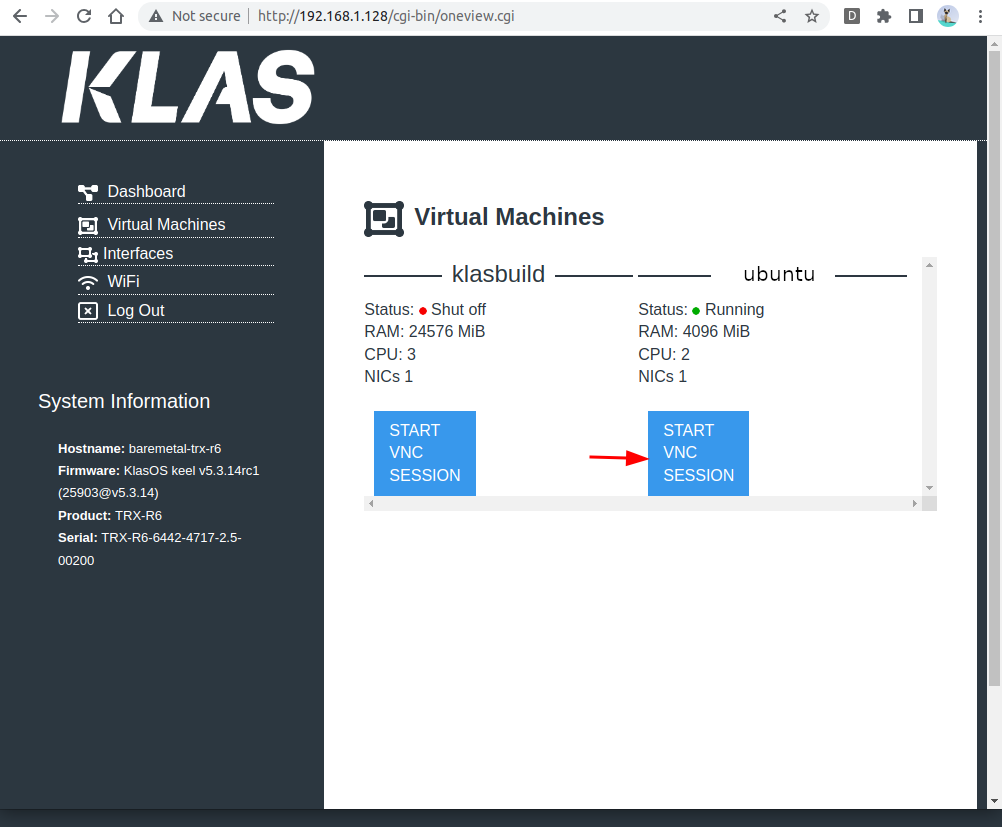The width and height of the screenshot is (1002, 827).
Task: Open the D extension icon
Action: (852, 16)
